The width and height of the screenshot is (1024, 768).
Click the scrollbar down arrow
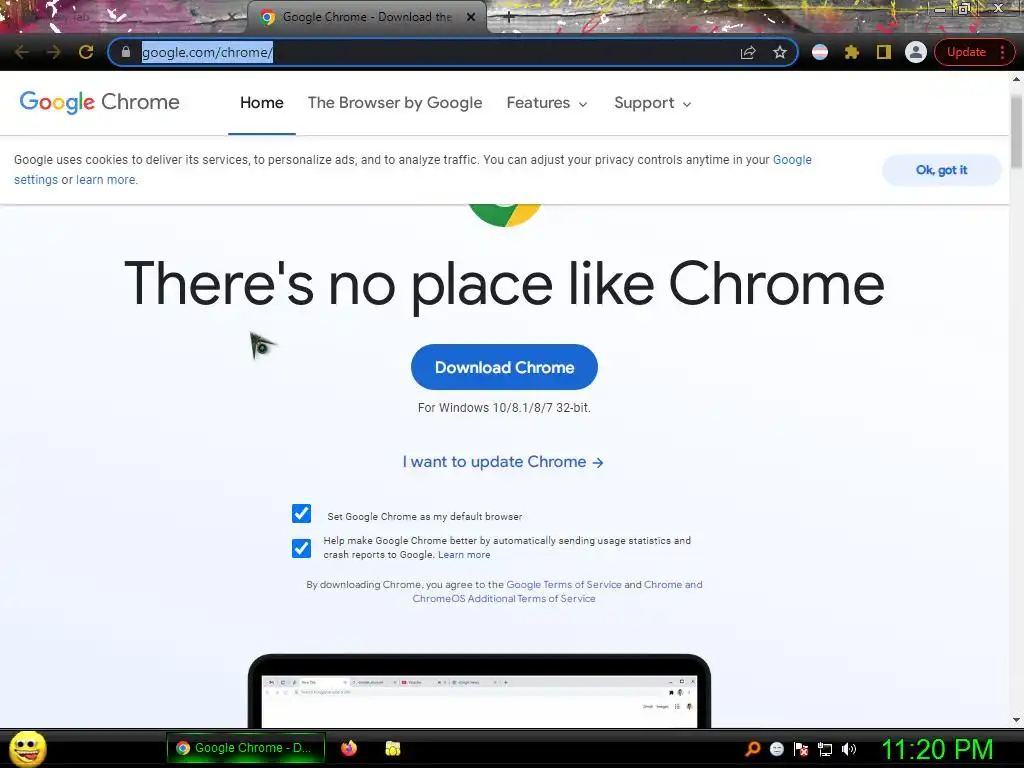(1016, 720)
